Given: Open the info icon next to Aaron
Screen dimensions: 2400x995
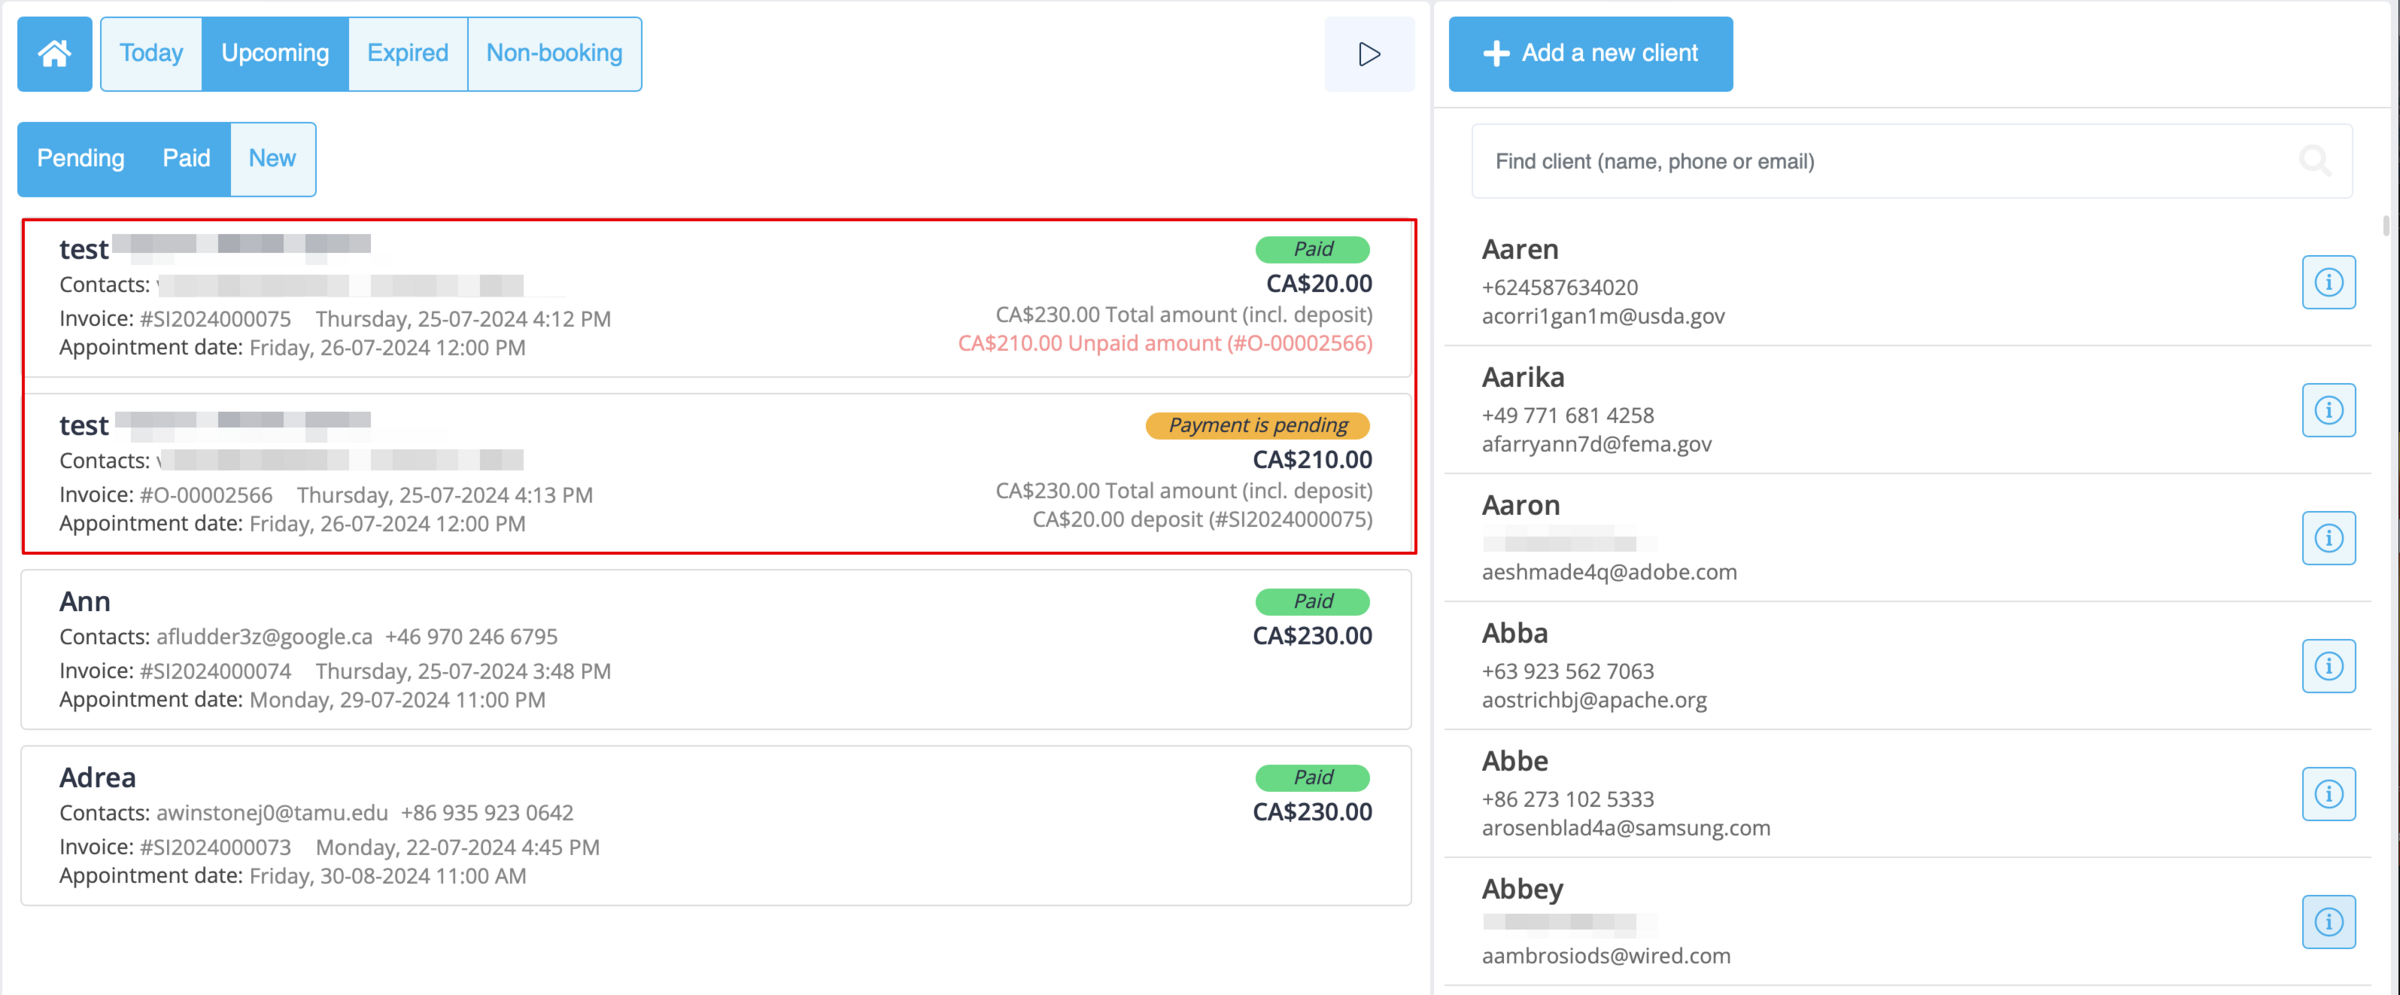Looking at the screenshot, I should [2329, 538].
